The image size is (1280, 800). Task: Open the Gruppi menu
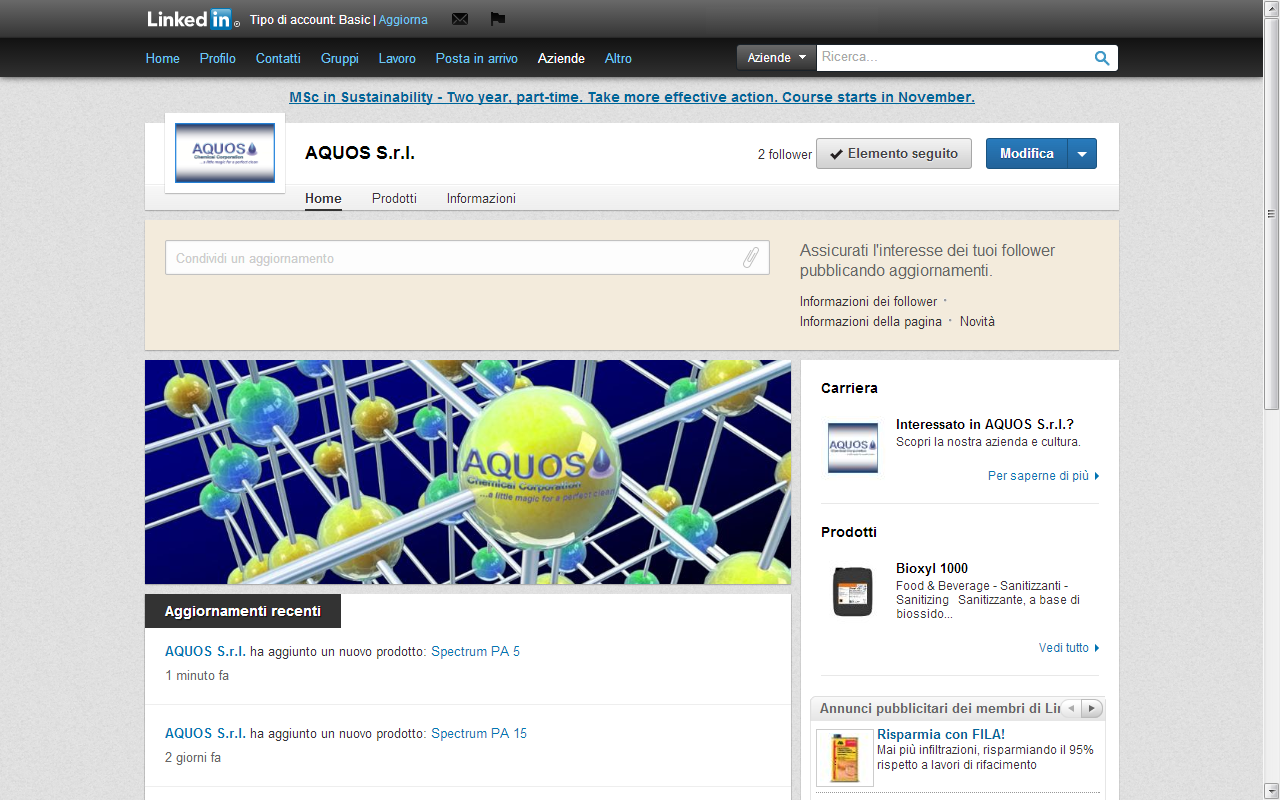pyautogui.click(x=340, y=59)
